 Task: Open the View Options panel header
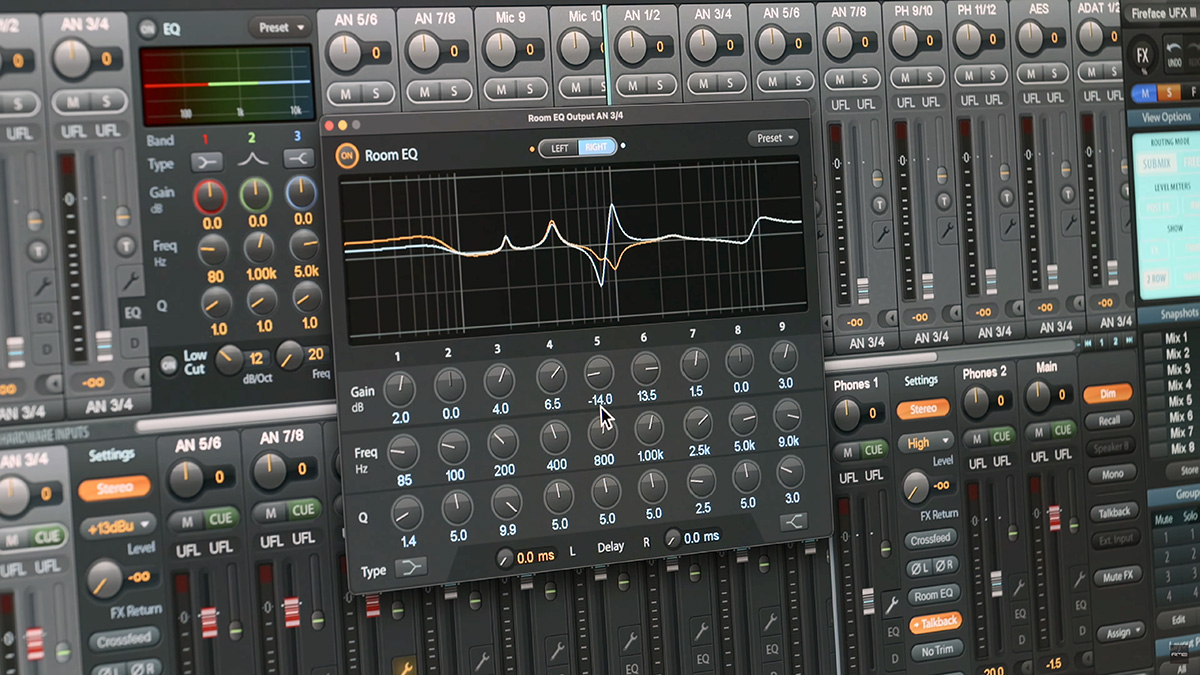click(1167, 116)
